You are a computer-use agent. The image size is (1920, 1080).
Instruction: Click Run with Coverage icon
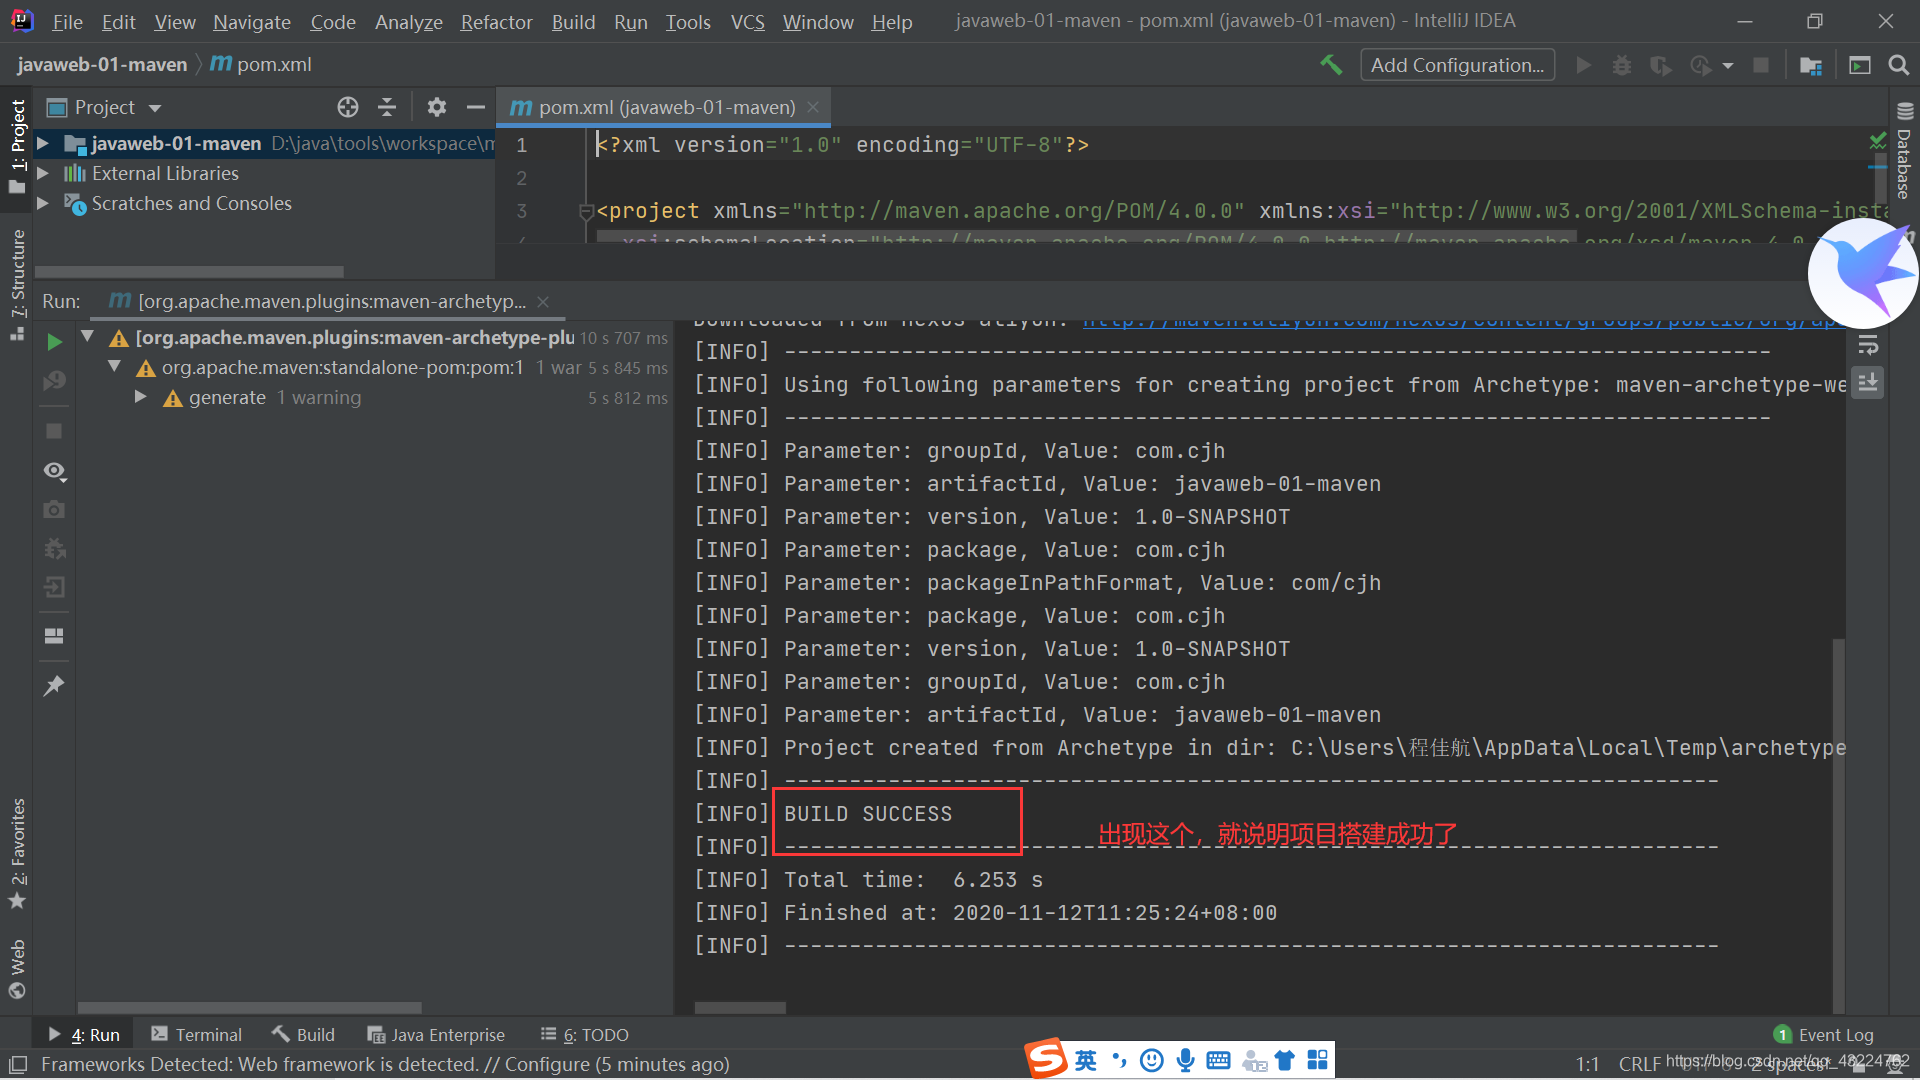click(1661, 65)
